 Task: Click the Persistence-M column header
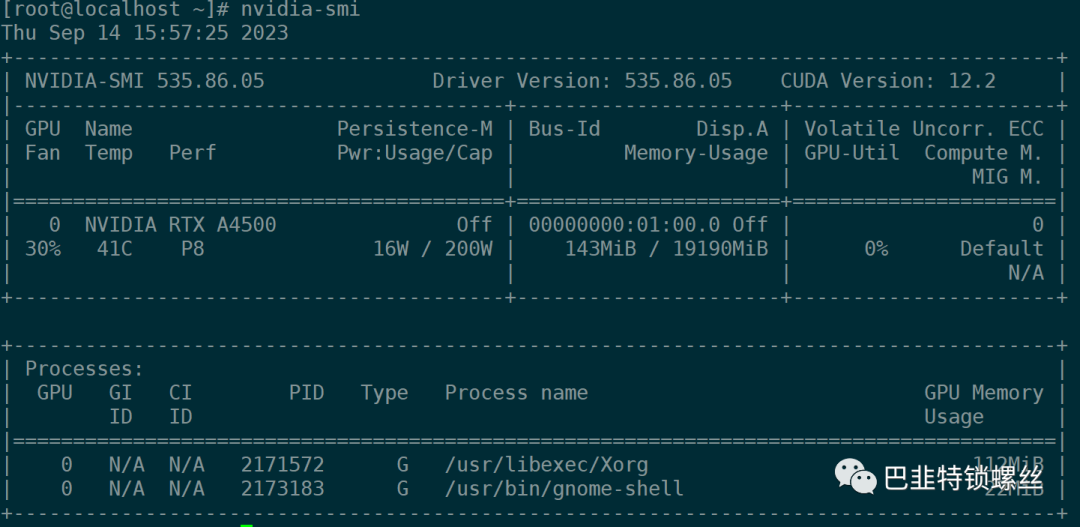(x=414, y=129)
